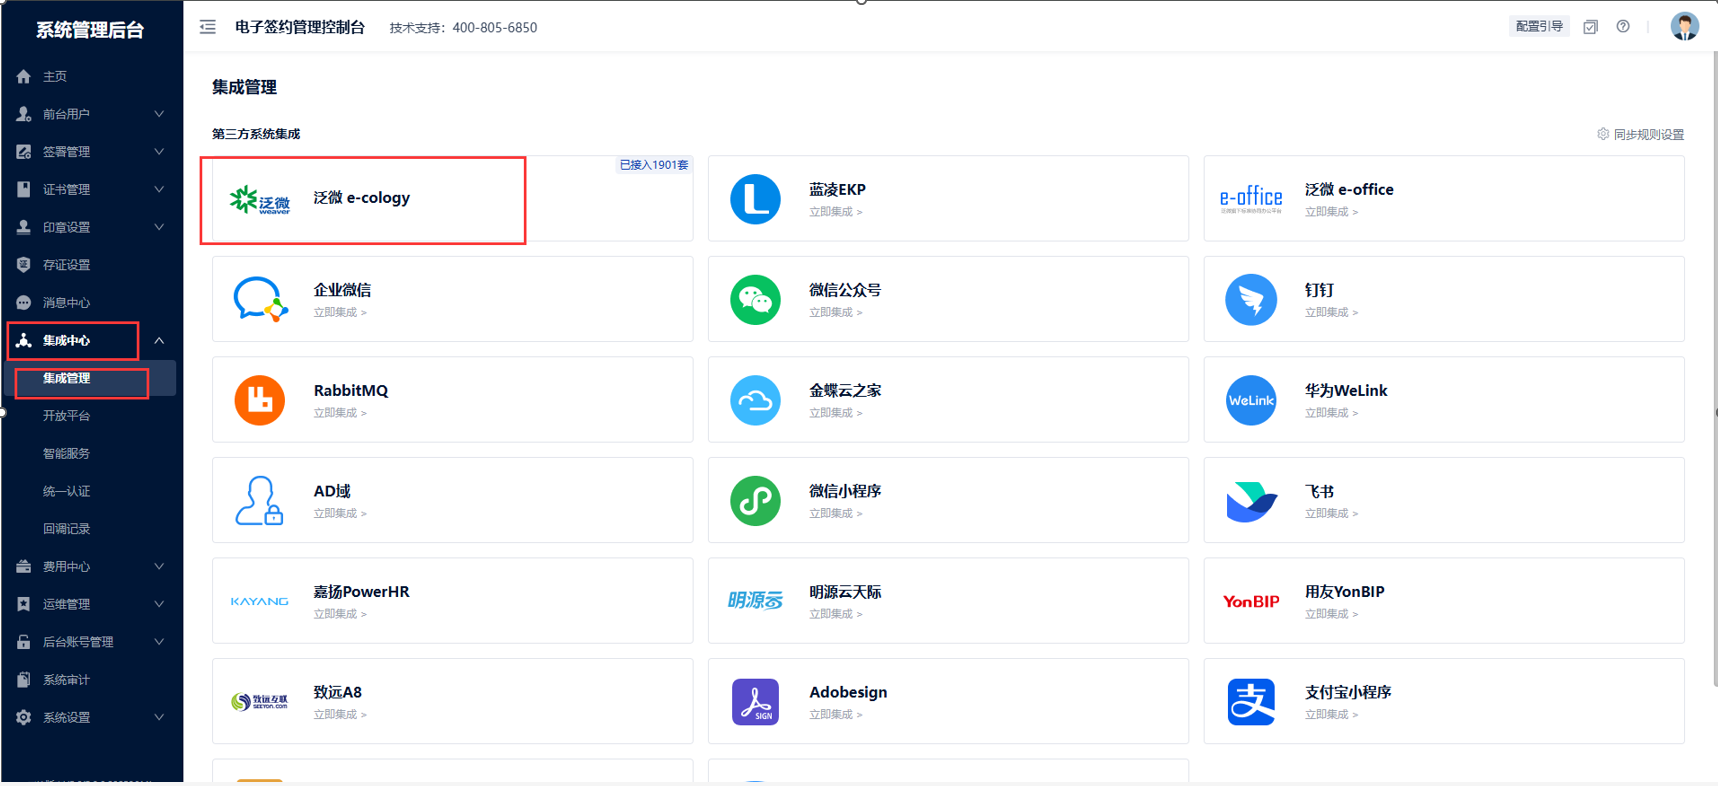Viewport: 1718px width, 786px height.
Task: Click 立即集成 under 飞书
Action: pyautogui.click(x=1331, y=513)
